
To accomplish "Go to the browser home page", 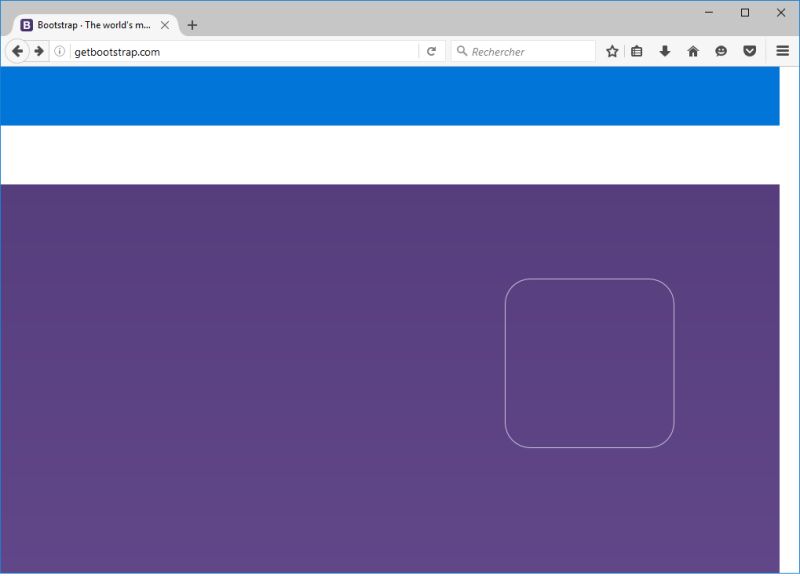I will pyautogui.click(x=694, y=51).
